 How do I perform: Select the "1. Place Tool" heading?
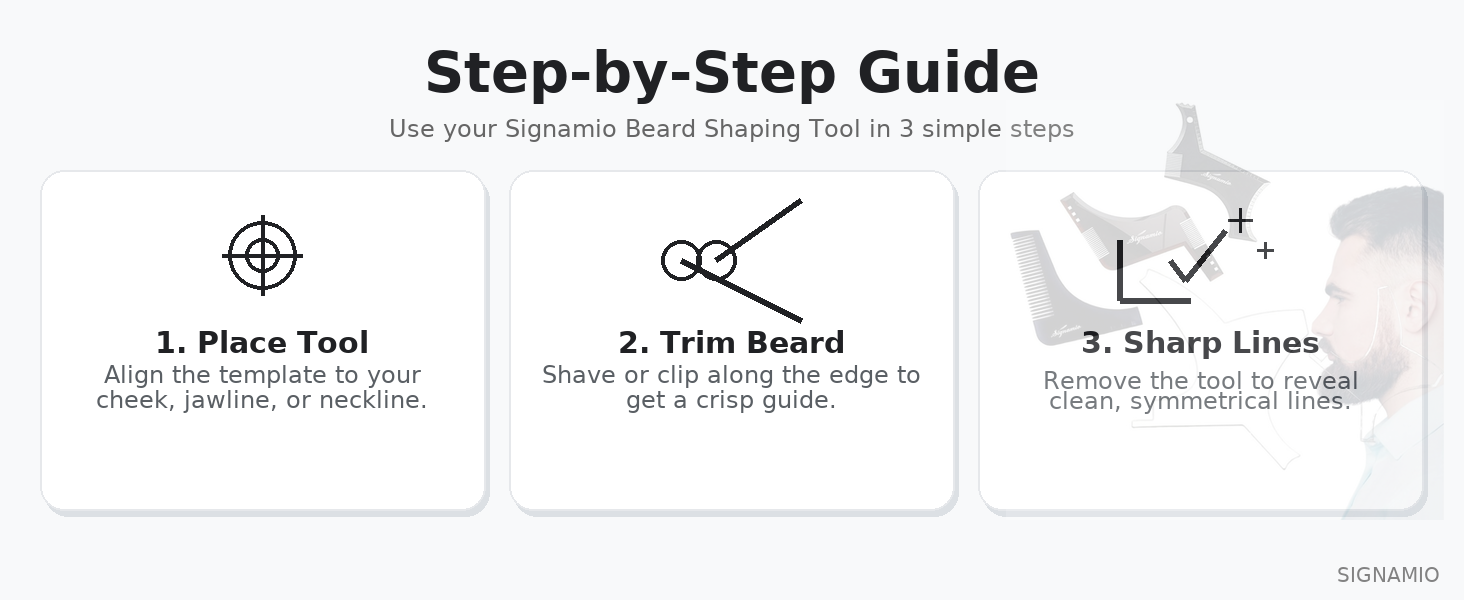click(262, 343)
